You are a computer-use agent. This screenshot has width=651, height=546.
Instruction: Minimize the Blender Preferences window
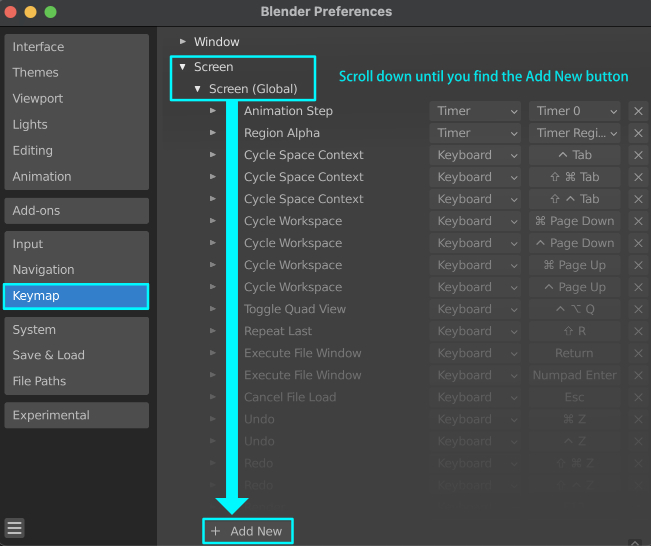pyautogui.click(x=30, y=12)
